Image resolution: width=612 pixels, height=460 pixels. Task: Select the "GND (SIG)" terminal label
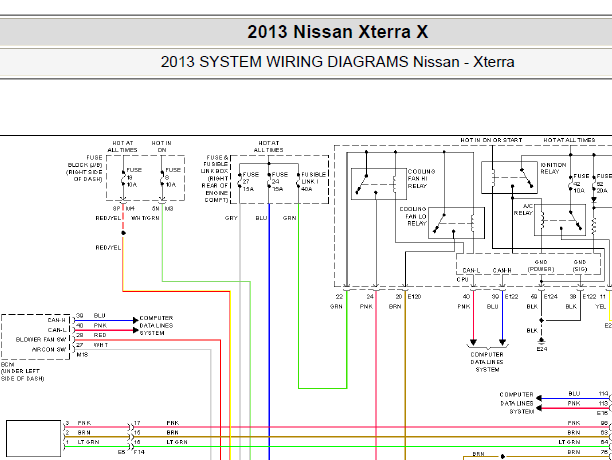click(580, 266)
